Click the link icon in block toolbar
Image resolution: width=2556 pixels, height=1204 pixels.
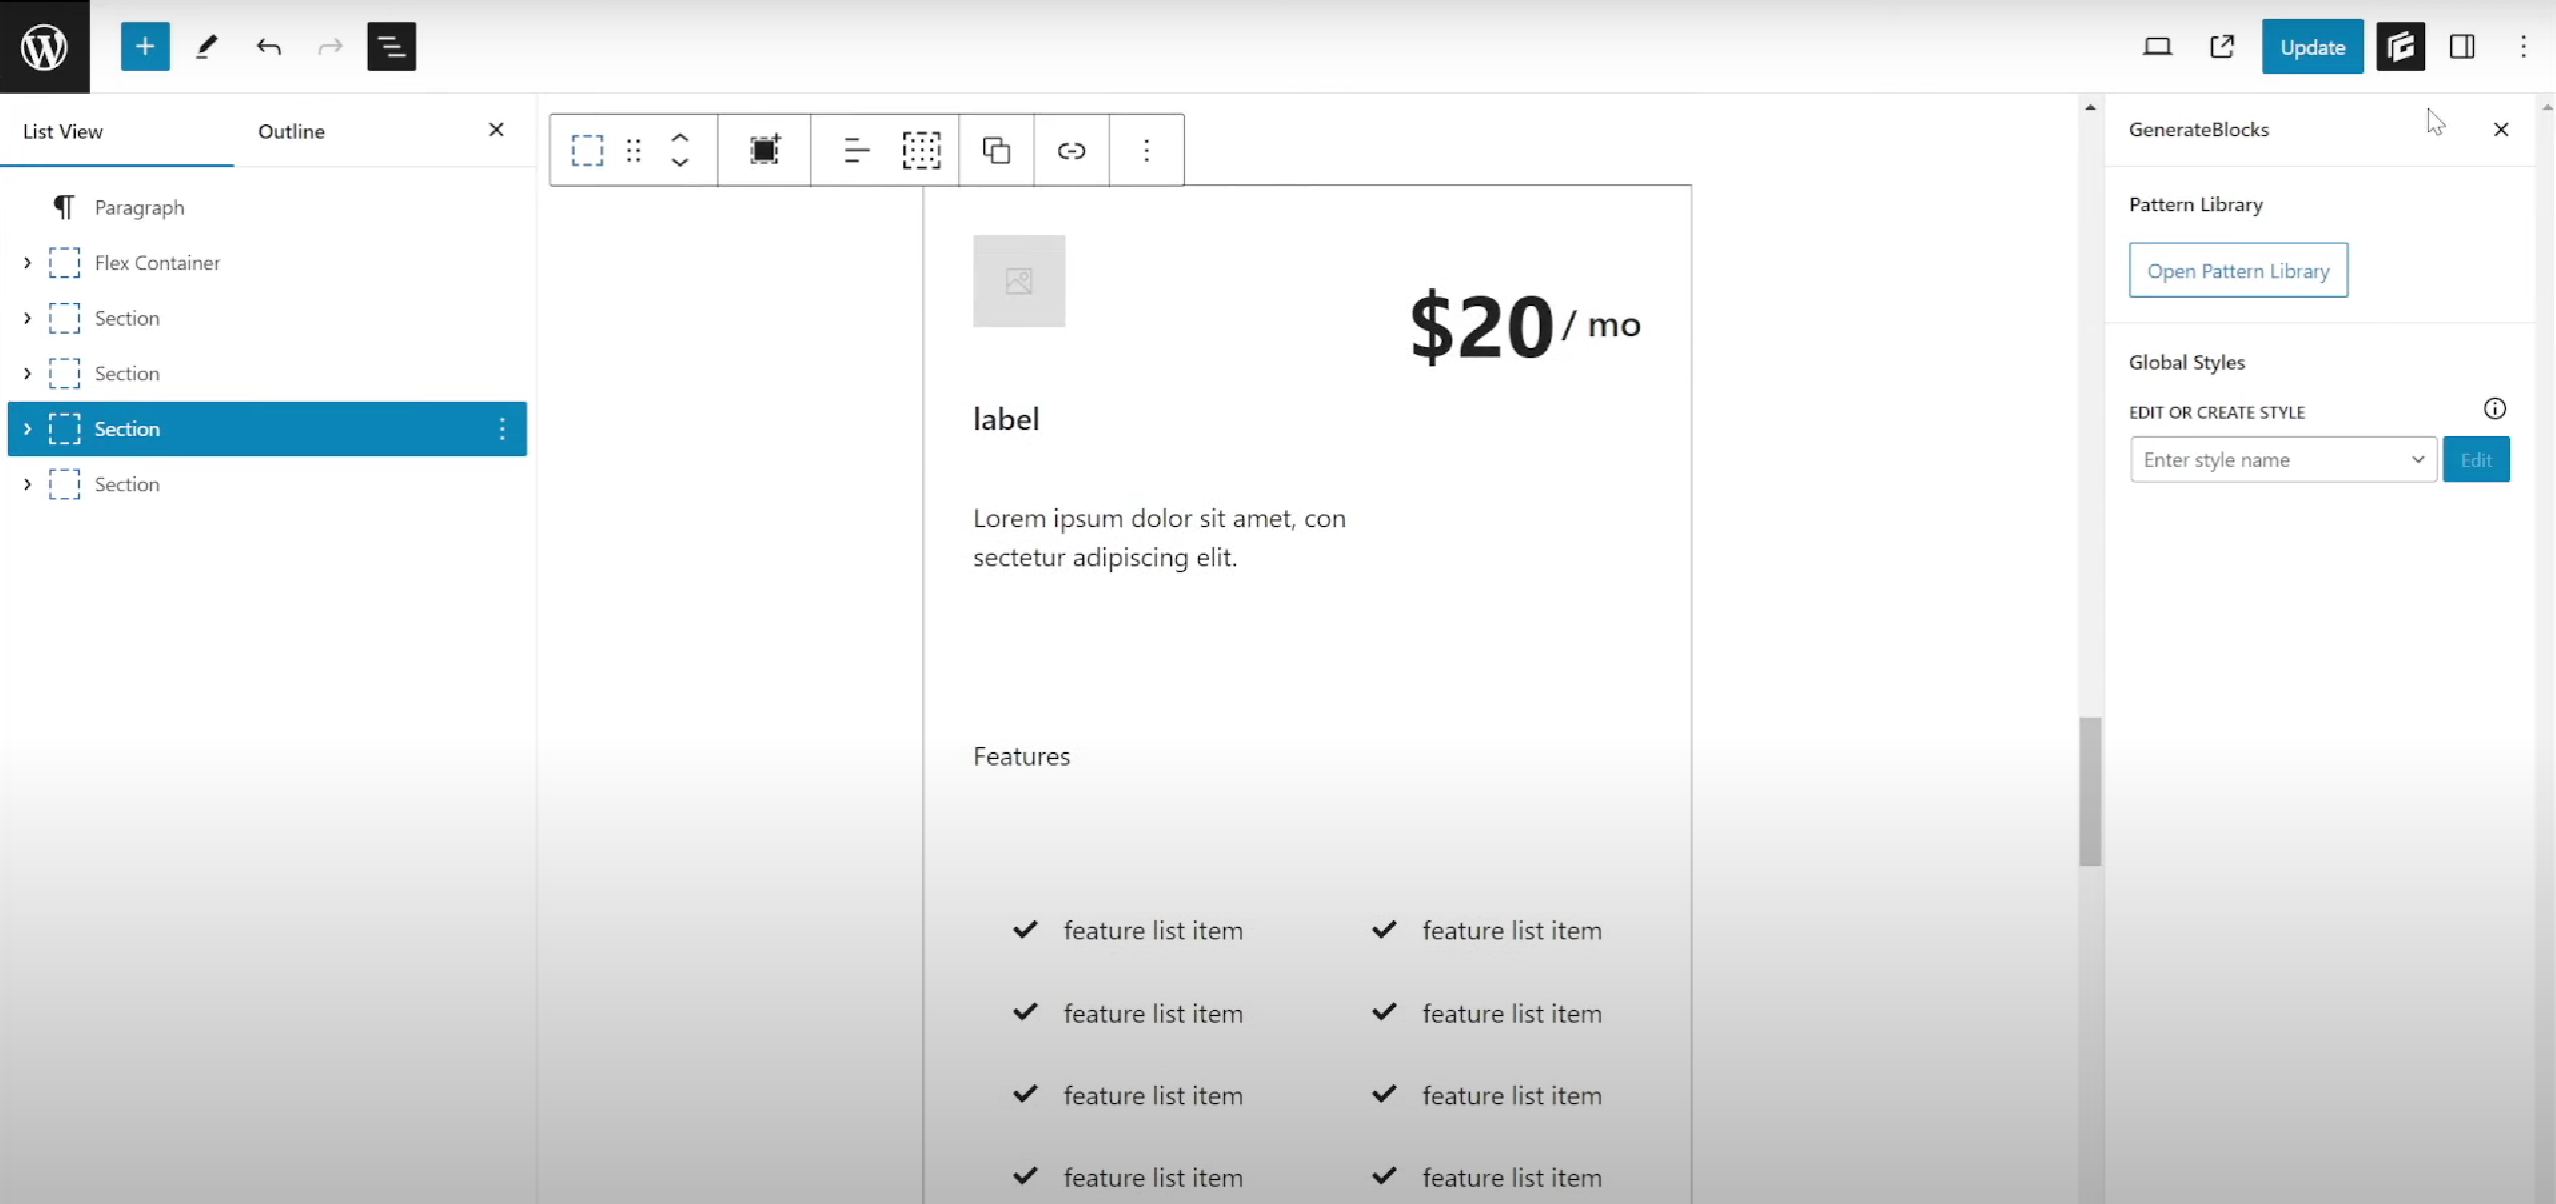coord(1071,150)
